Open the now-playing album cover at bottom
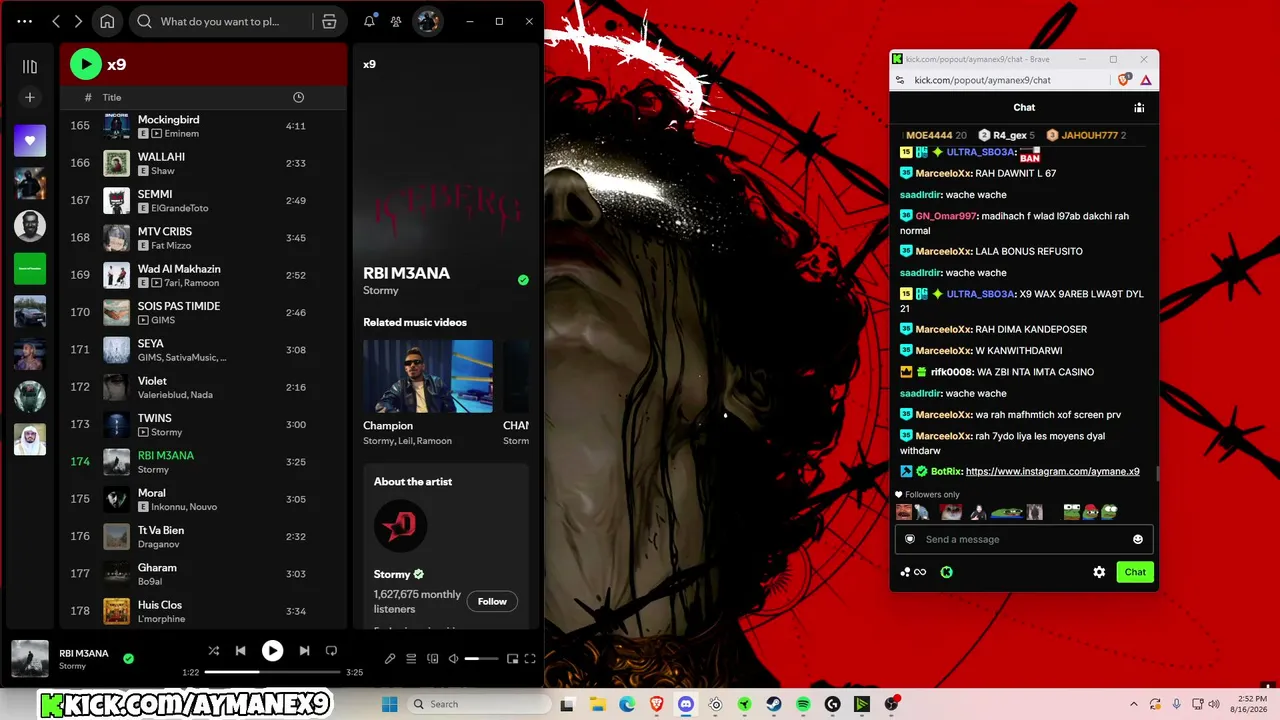Screen dimensions: 1280x720 (x=30, y=659)
